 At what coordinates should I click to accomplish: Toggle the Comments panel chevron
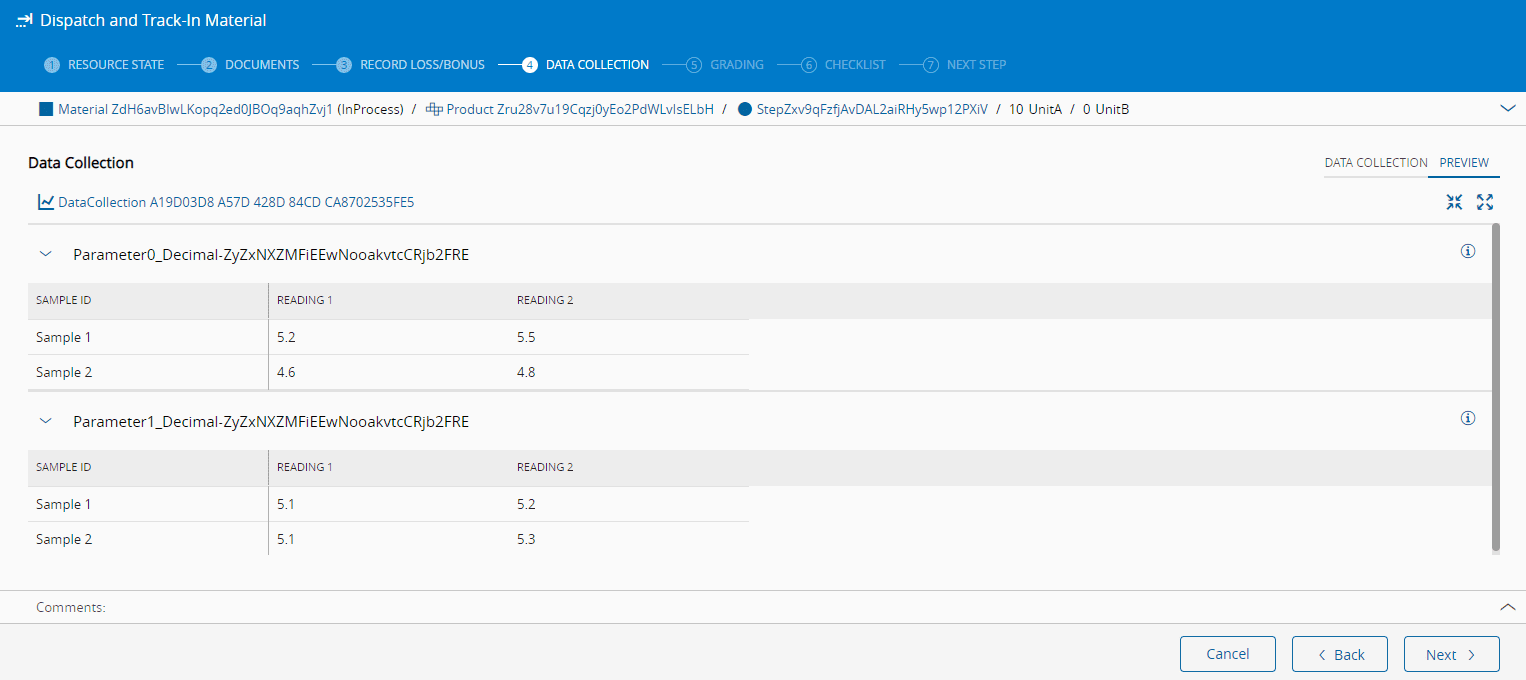[x=1508, y=607]
